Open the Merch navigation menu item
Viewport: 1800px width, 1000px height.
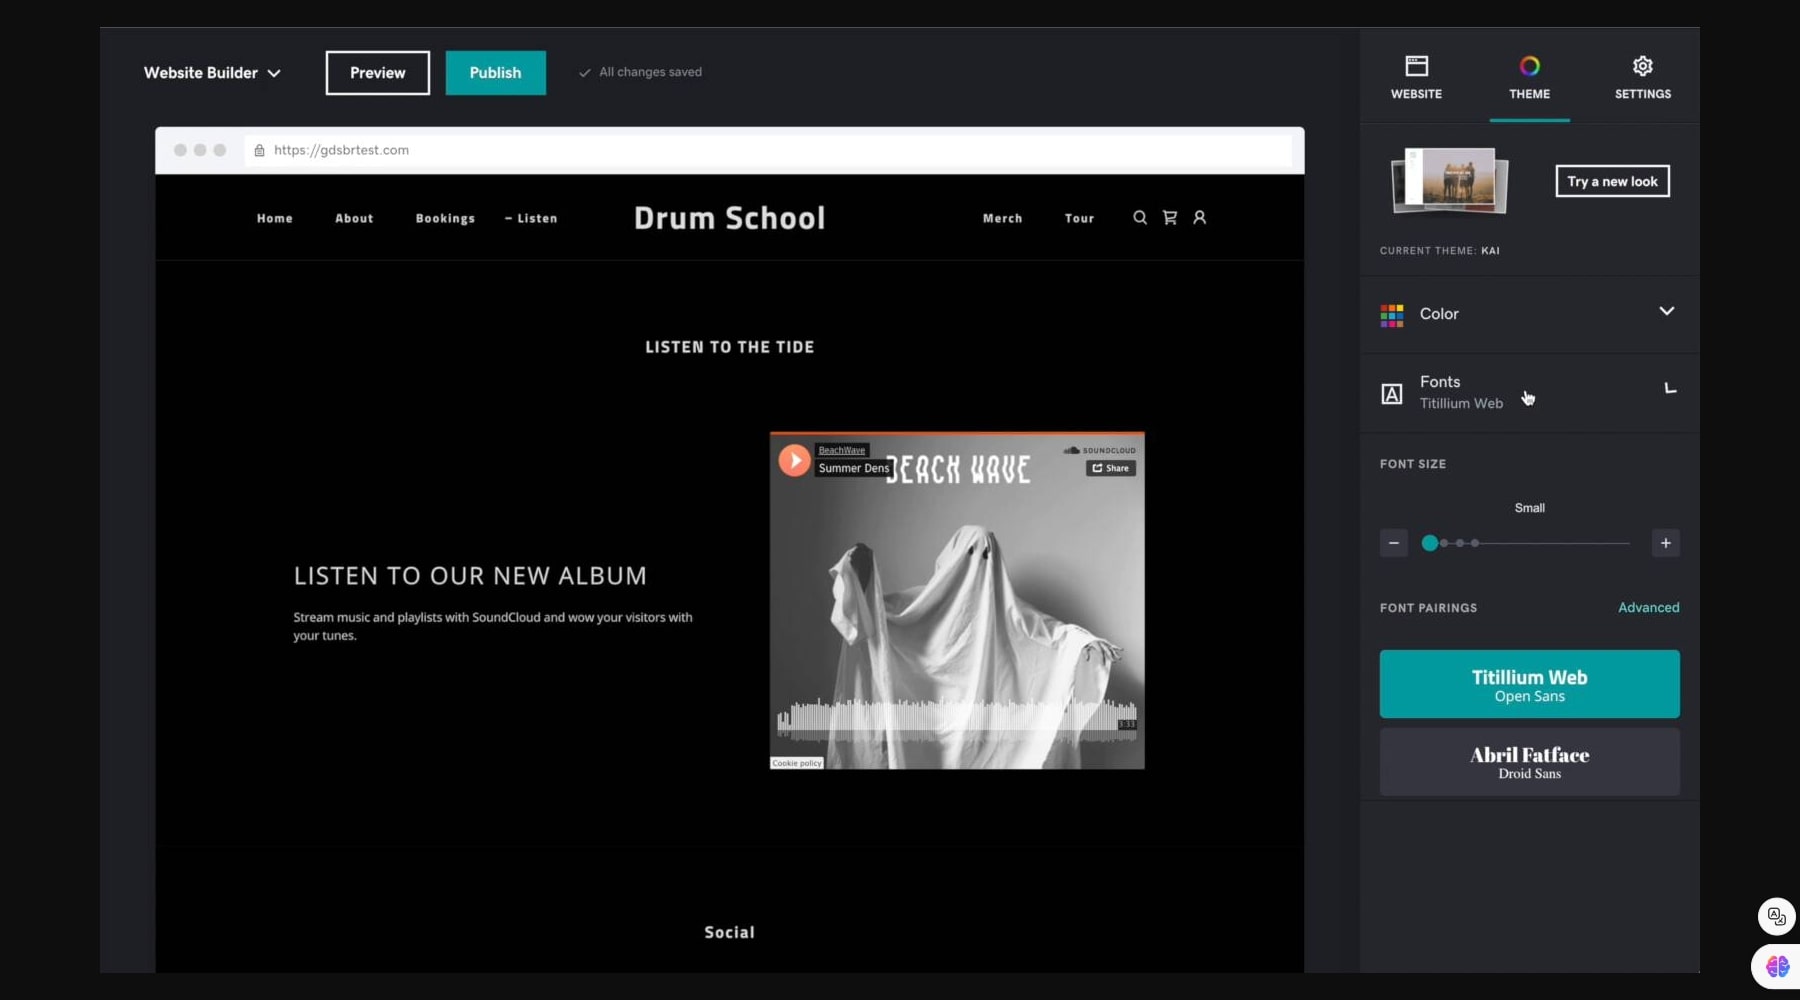click(1002, 218)
